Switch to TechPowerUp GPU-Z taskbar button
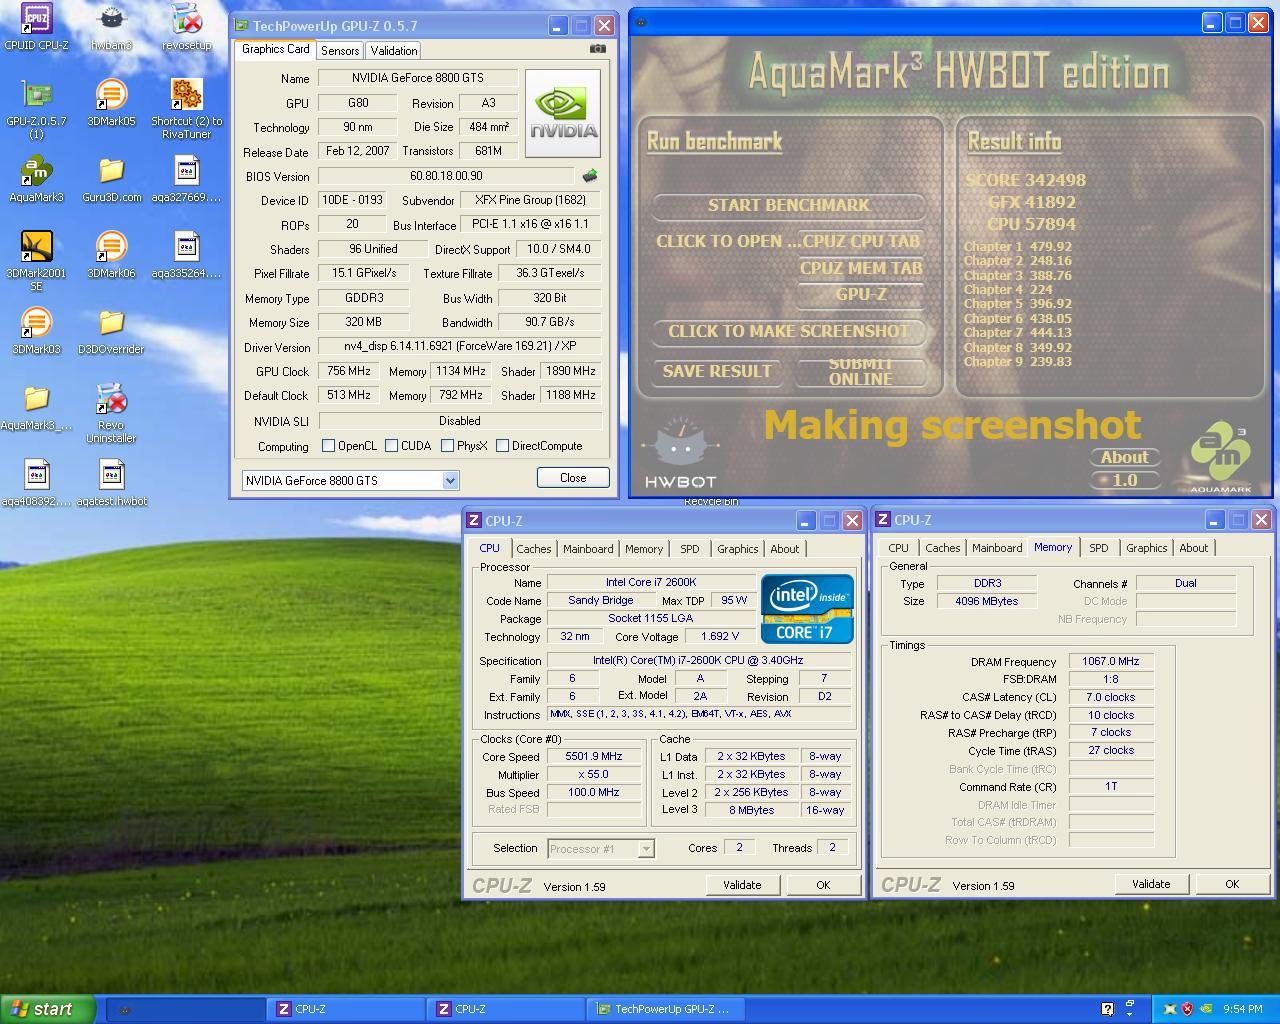The height and width of the screenshot is (1024, 1280). [x=666, y=1009]
